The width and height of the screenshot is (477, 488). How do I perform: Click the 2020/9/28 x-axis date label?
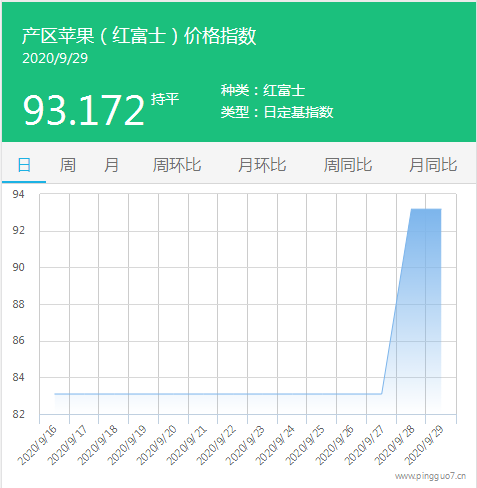tap(395, 445)
